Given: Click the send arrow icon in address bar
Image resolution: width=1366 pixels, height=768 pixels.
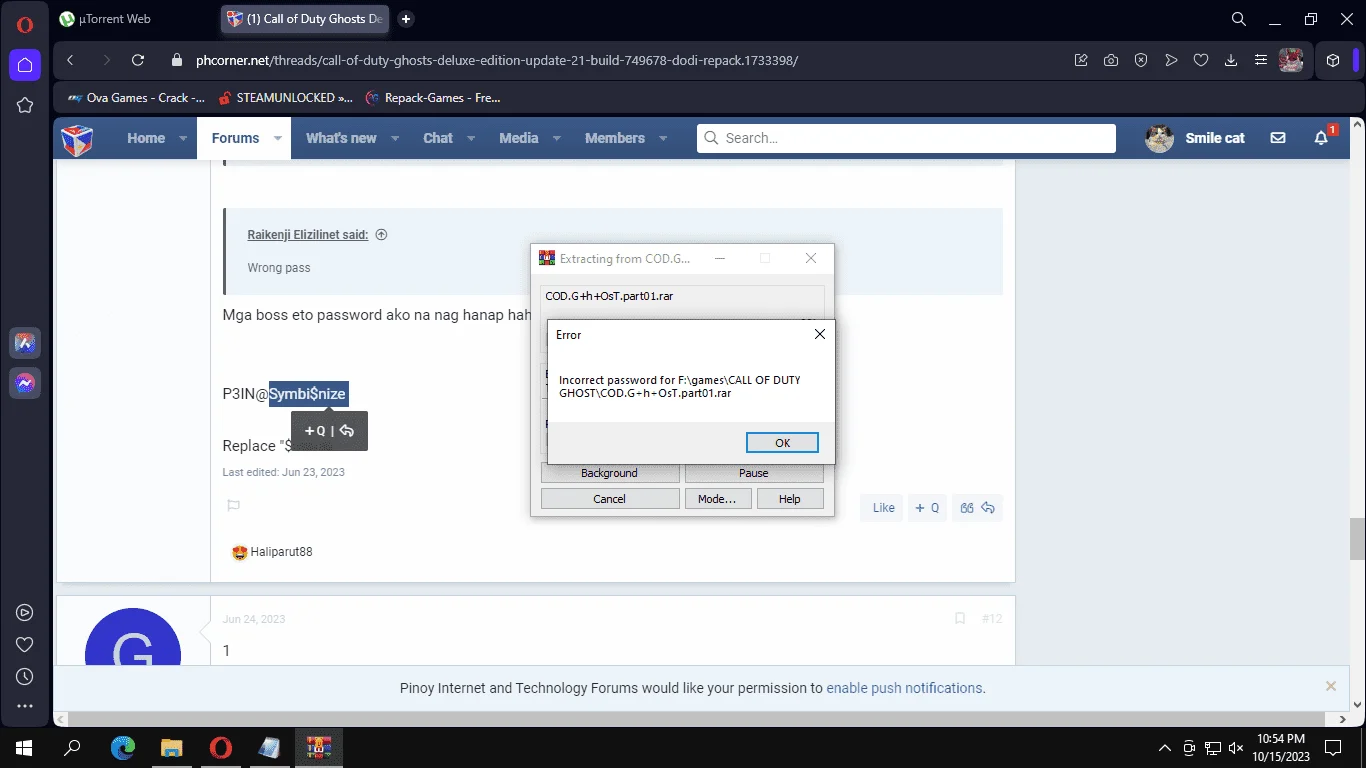Looking at the screenshot, I should [1171, 60].
